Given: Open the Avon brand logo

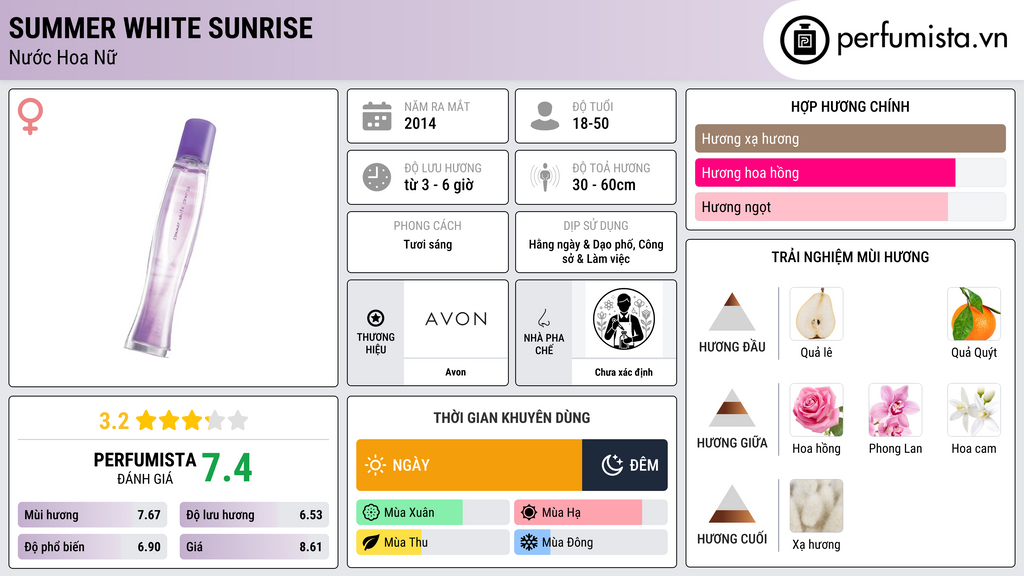Looking at the screenshot, I should point(456,319).
